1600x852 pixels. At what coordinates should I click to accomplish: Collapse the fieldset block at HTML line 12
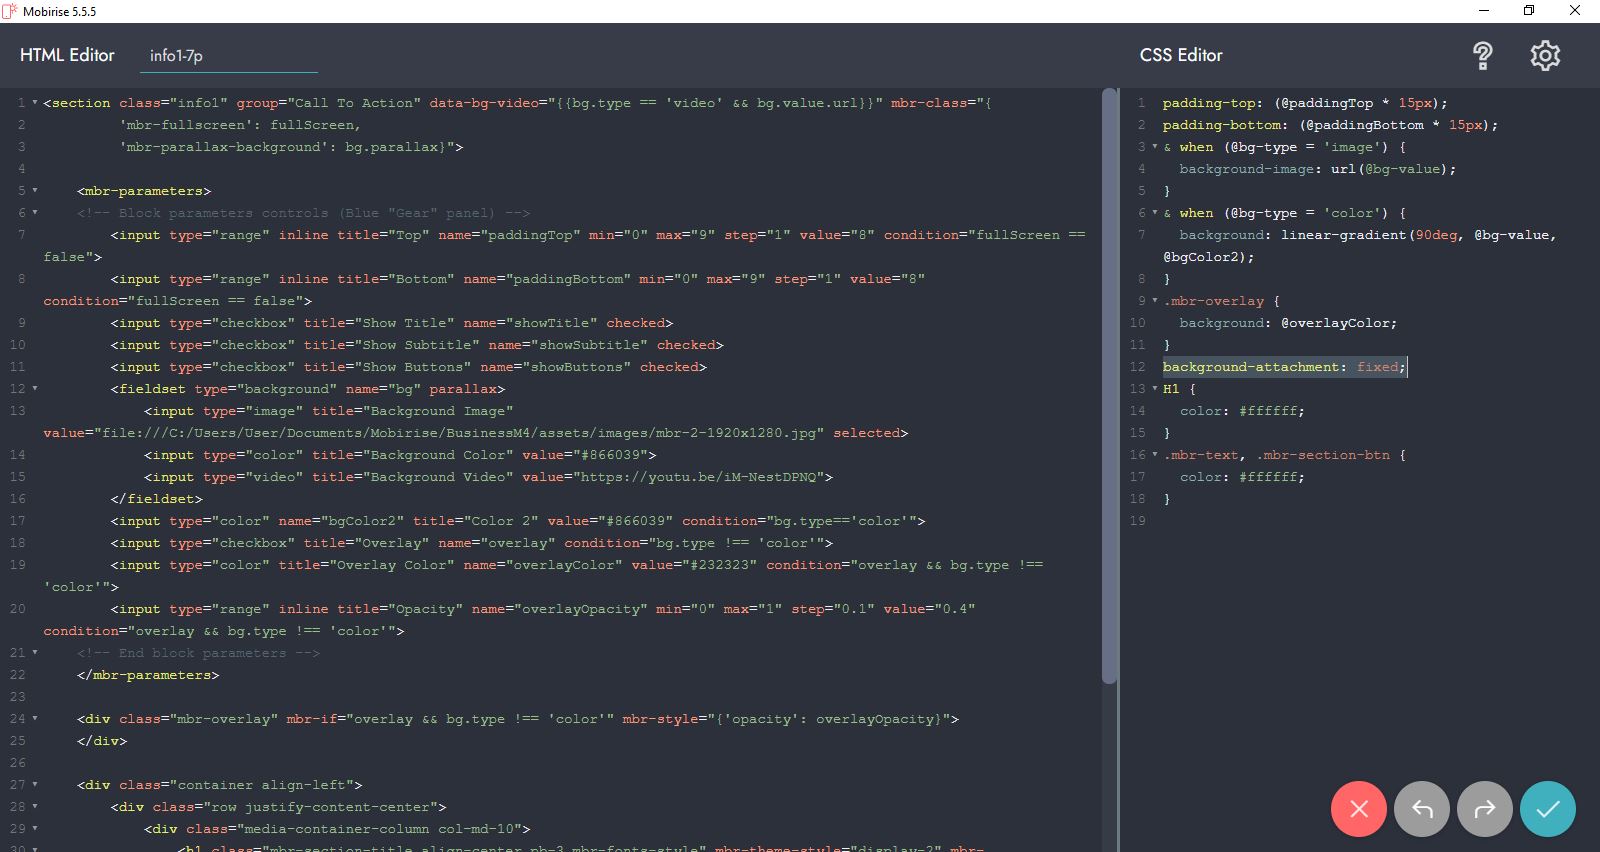(x=35, y=389)
